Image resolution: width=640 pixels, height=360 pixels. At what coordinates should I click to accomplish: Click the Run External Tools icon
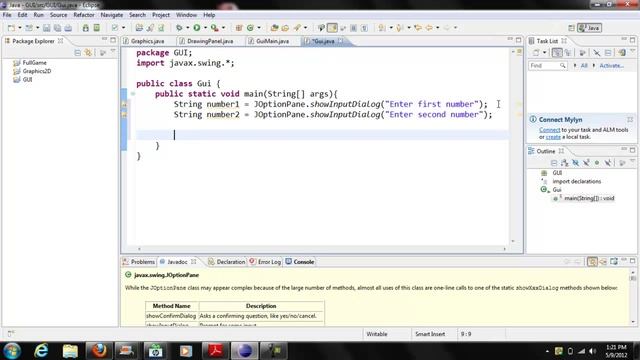(214, 28)
